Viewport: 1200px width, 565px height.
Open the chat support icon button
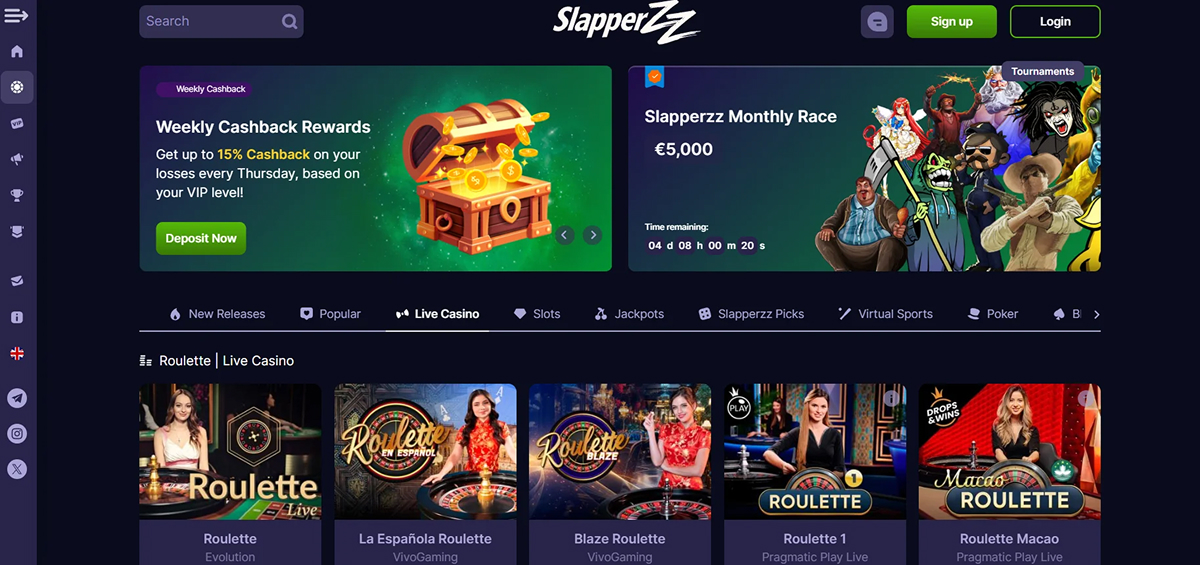(x=877, y=21)
